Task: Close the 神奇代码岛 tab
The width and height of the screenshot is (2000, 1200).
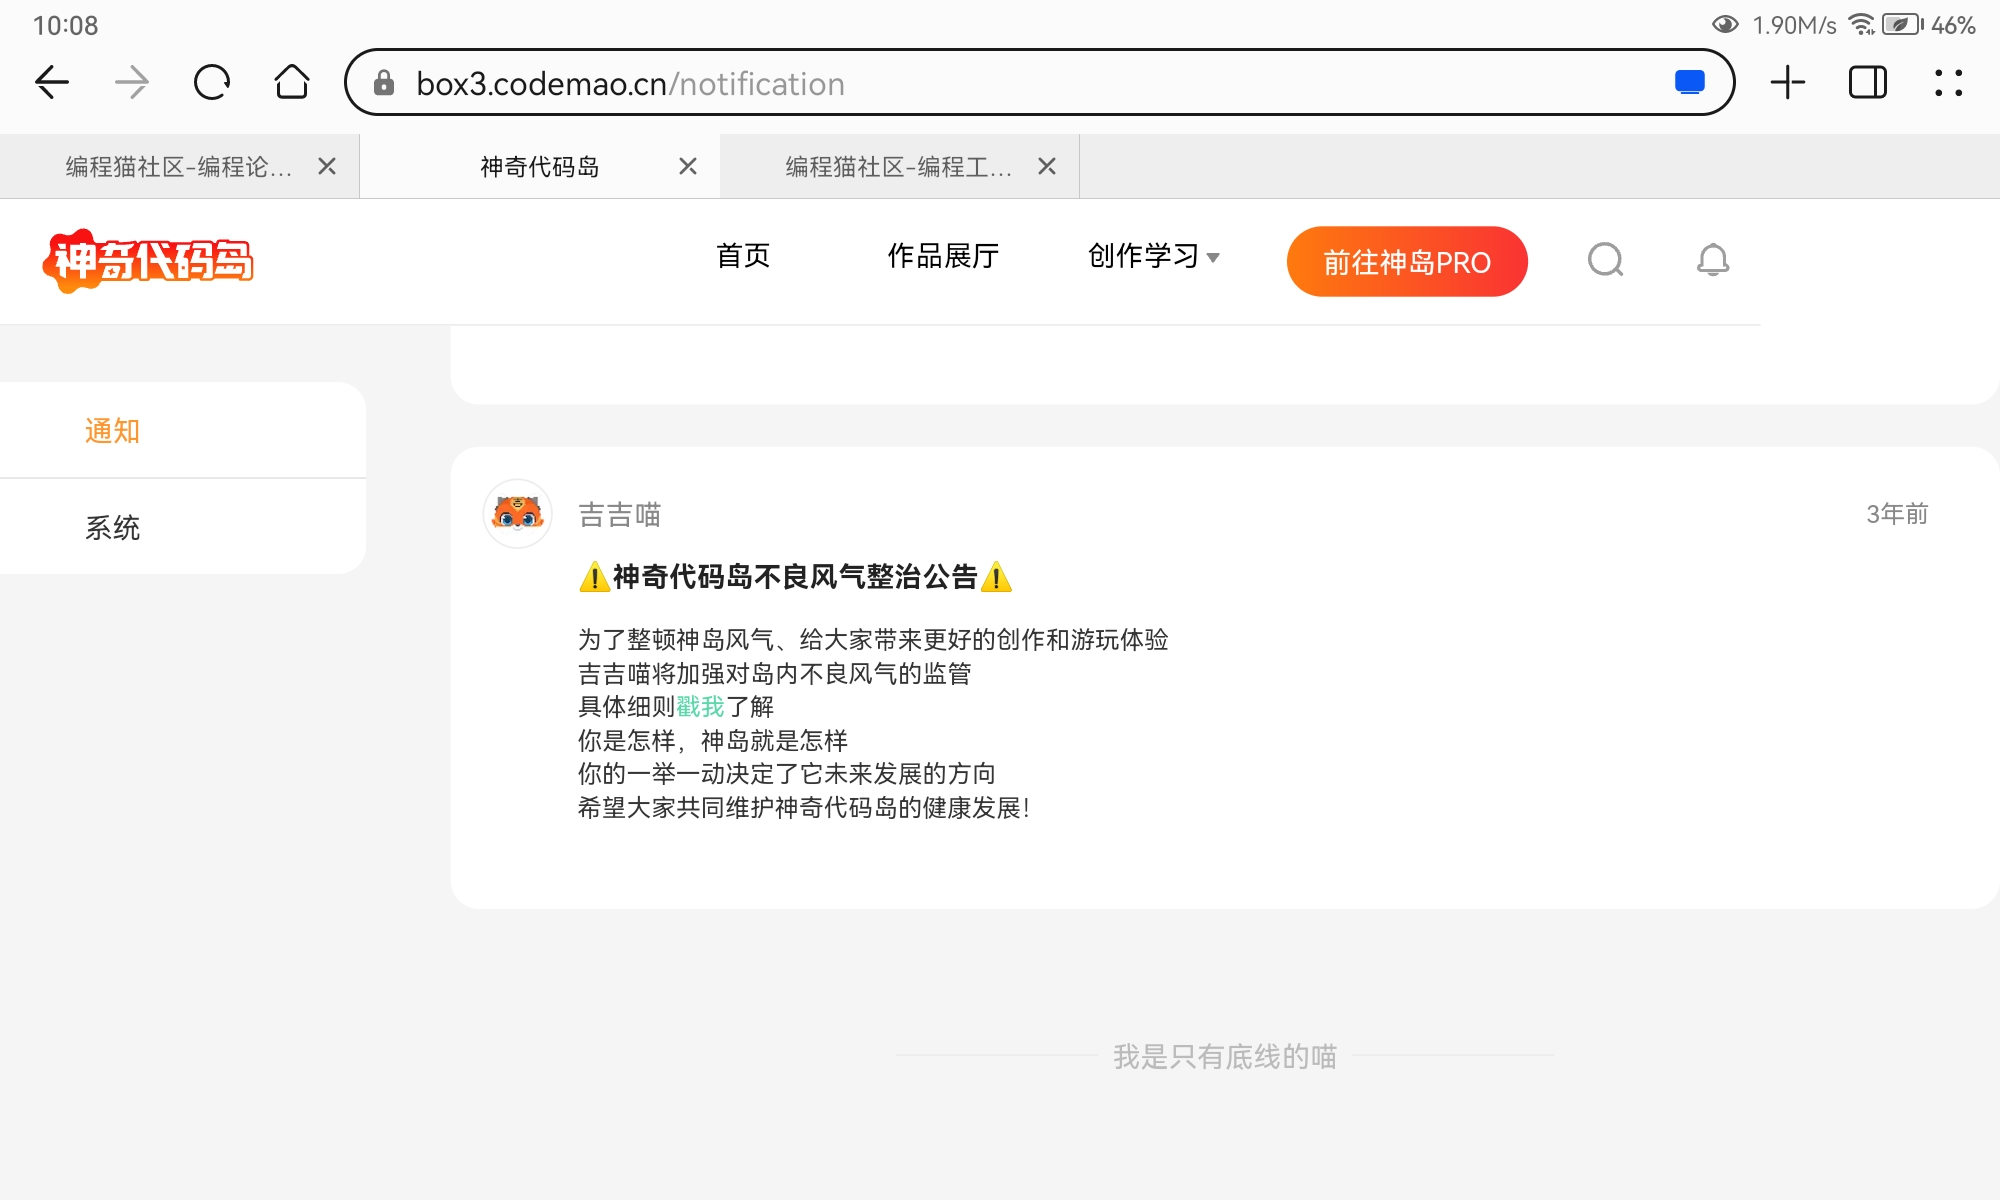Action: tap(688, 166)
